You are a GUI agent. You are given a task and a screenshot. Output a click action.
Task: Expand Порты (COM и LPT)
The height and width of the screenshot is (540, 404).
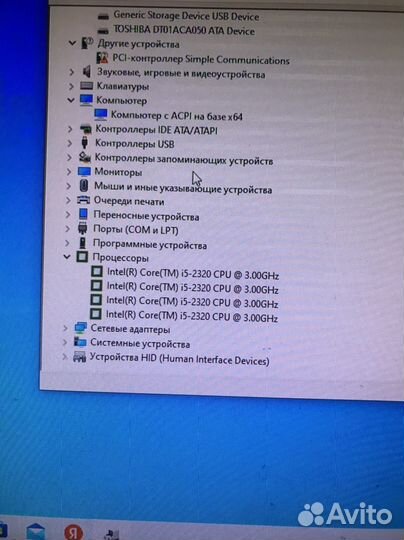(x=68, y=228)
